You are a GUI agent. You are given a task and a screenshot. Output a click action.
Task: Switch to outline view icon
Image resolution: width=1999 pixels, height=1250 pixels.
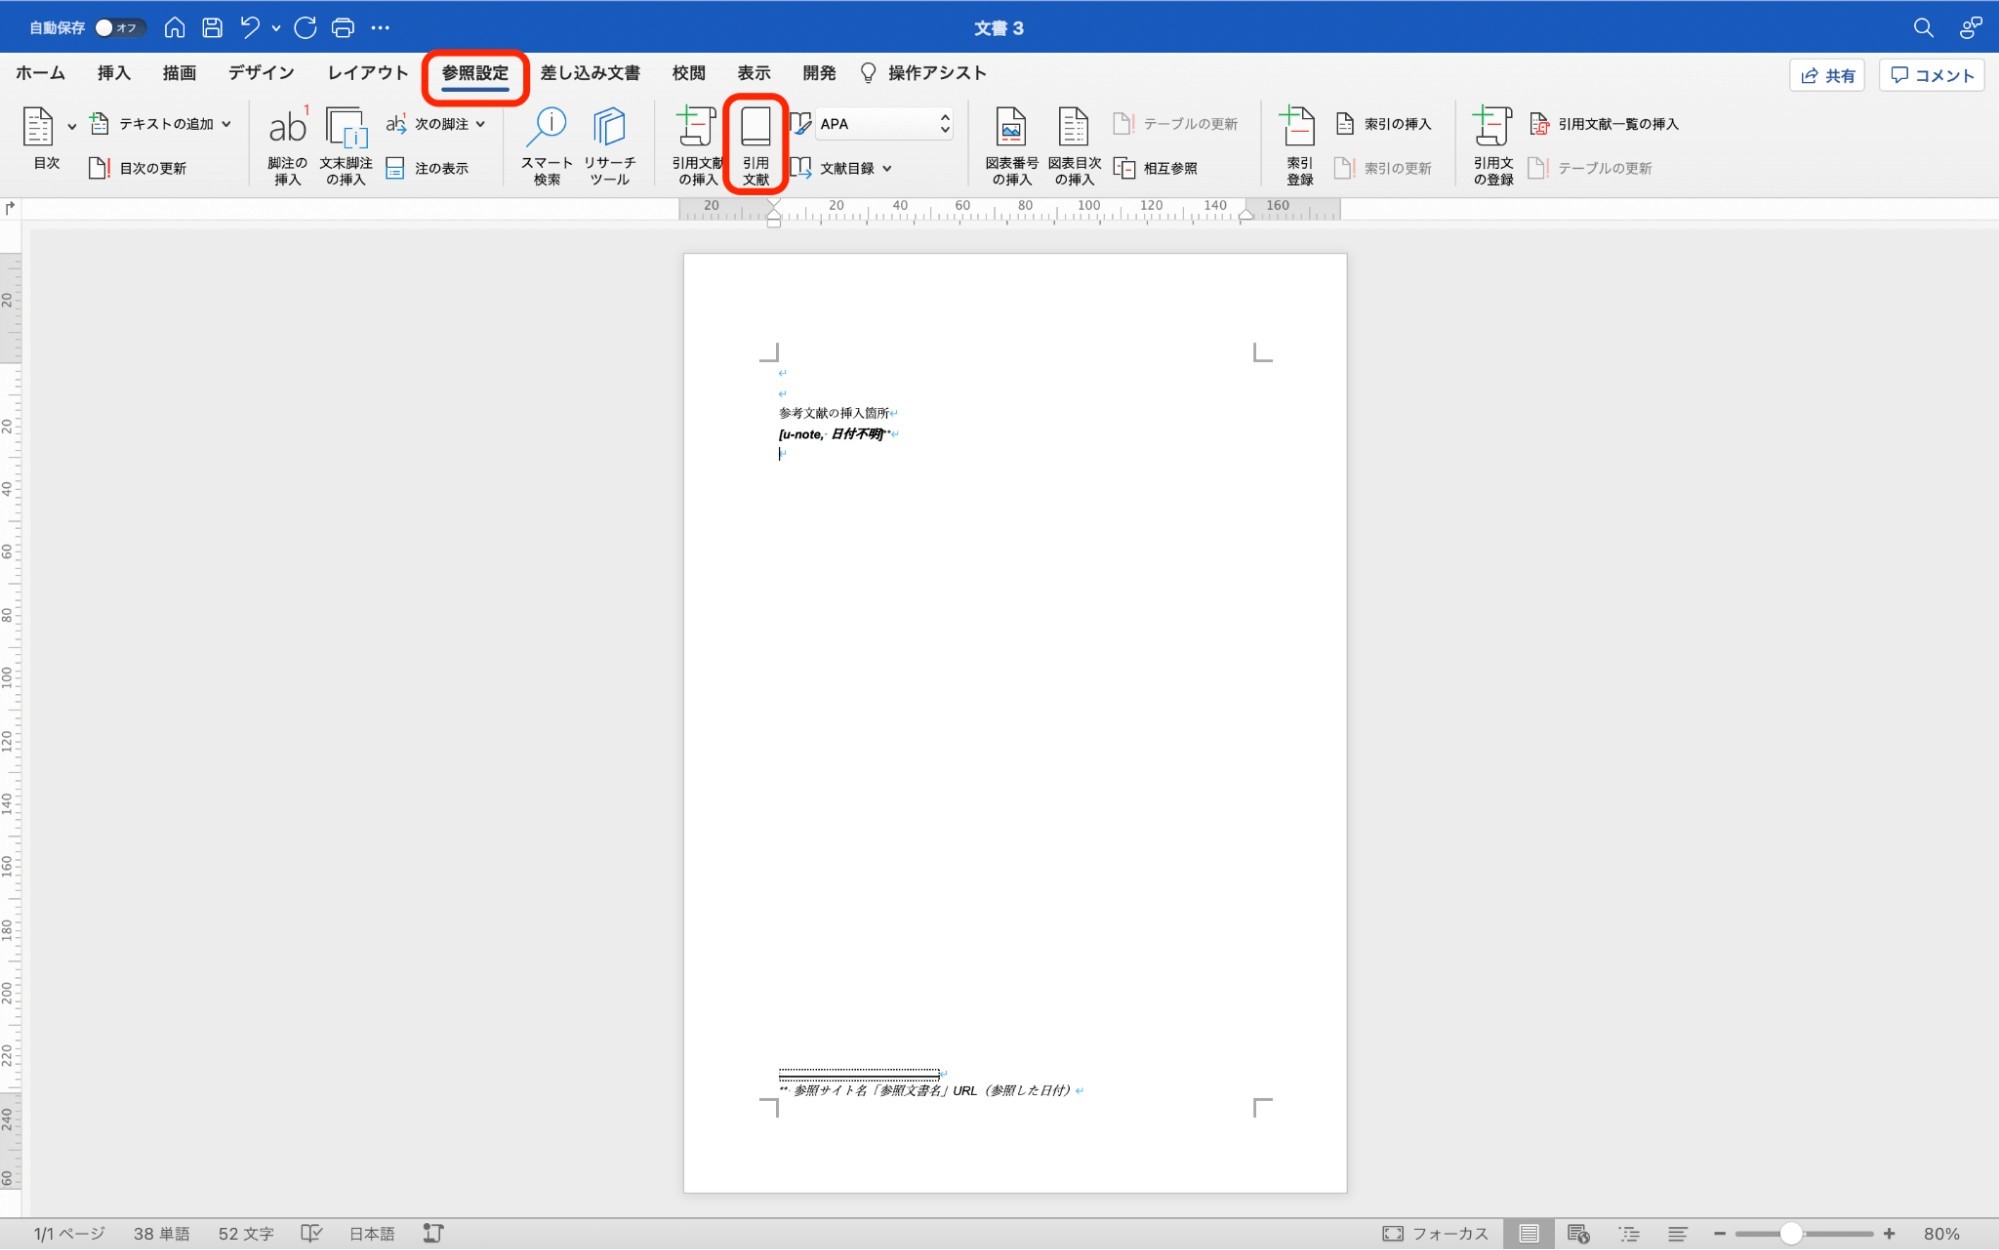click(1629, 1234)
